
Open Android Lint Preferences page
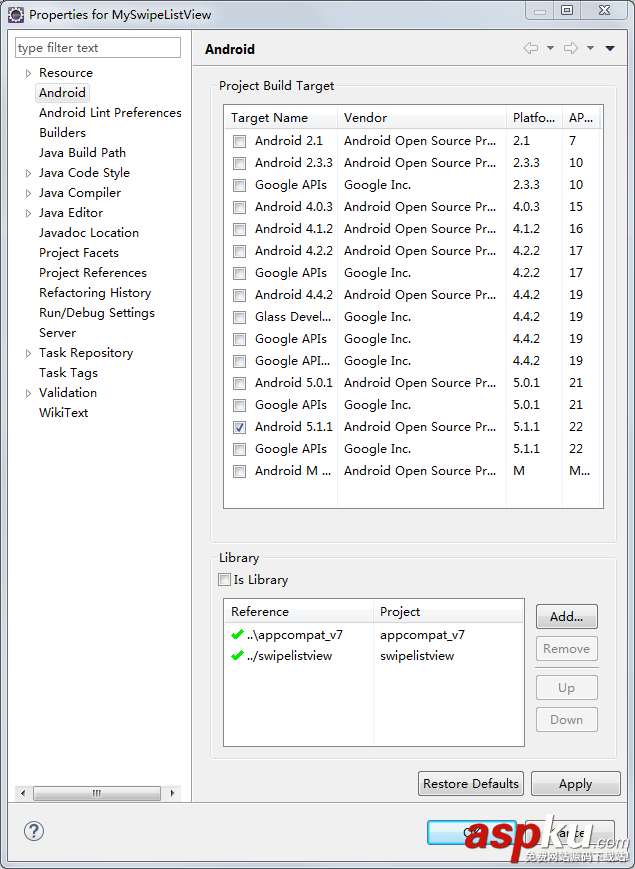[x=110, y=113]
